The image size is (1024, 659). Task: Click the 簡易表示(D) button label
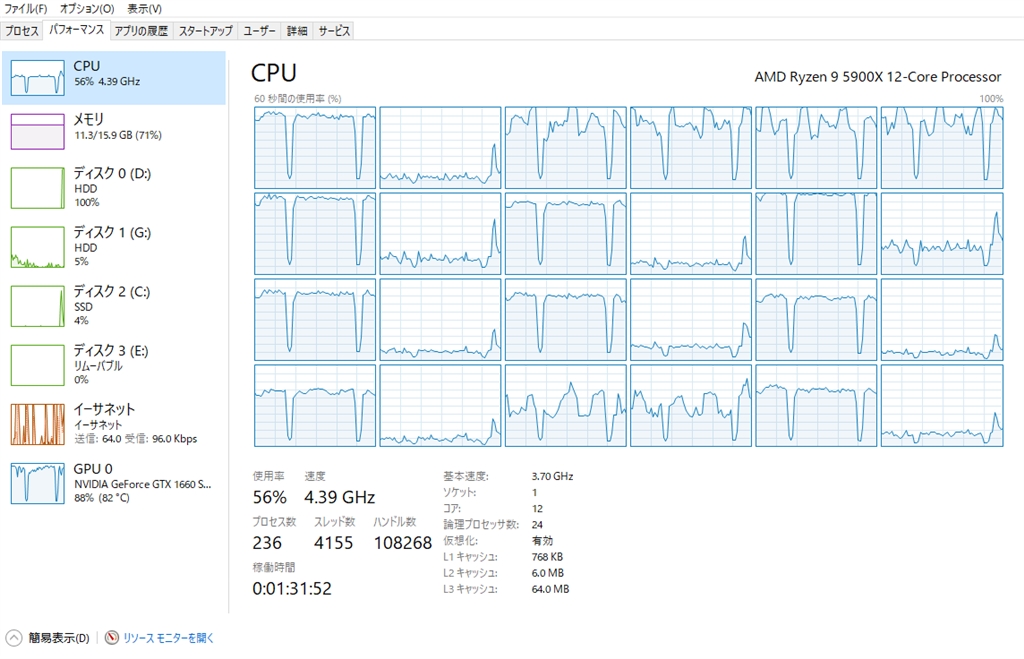click(x=58, y=638)
